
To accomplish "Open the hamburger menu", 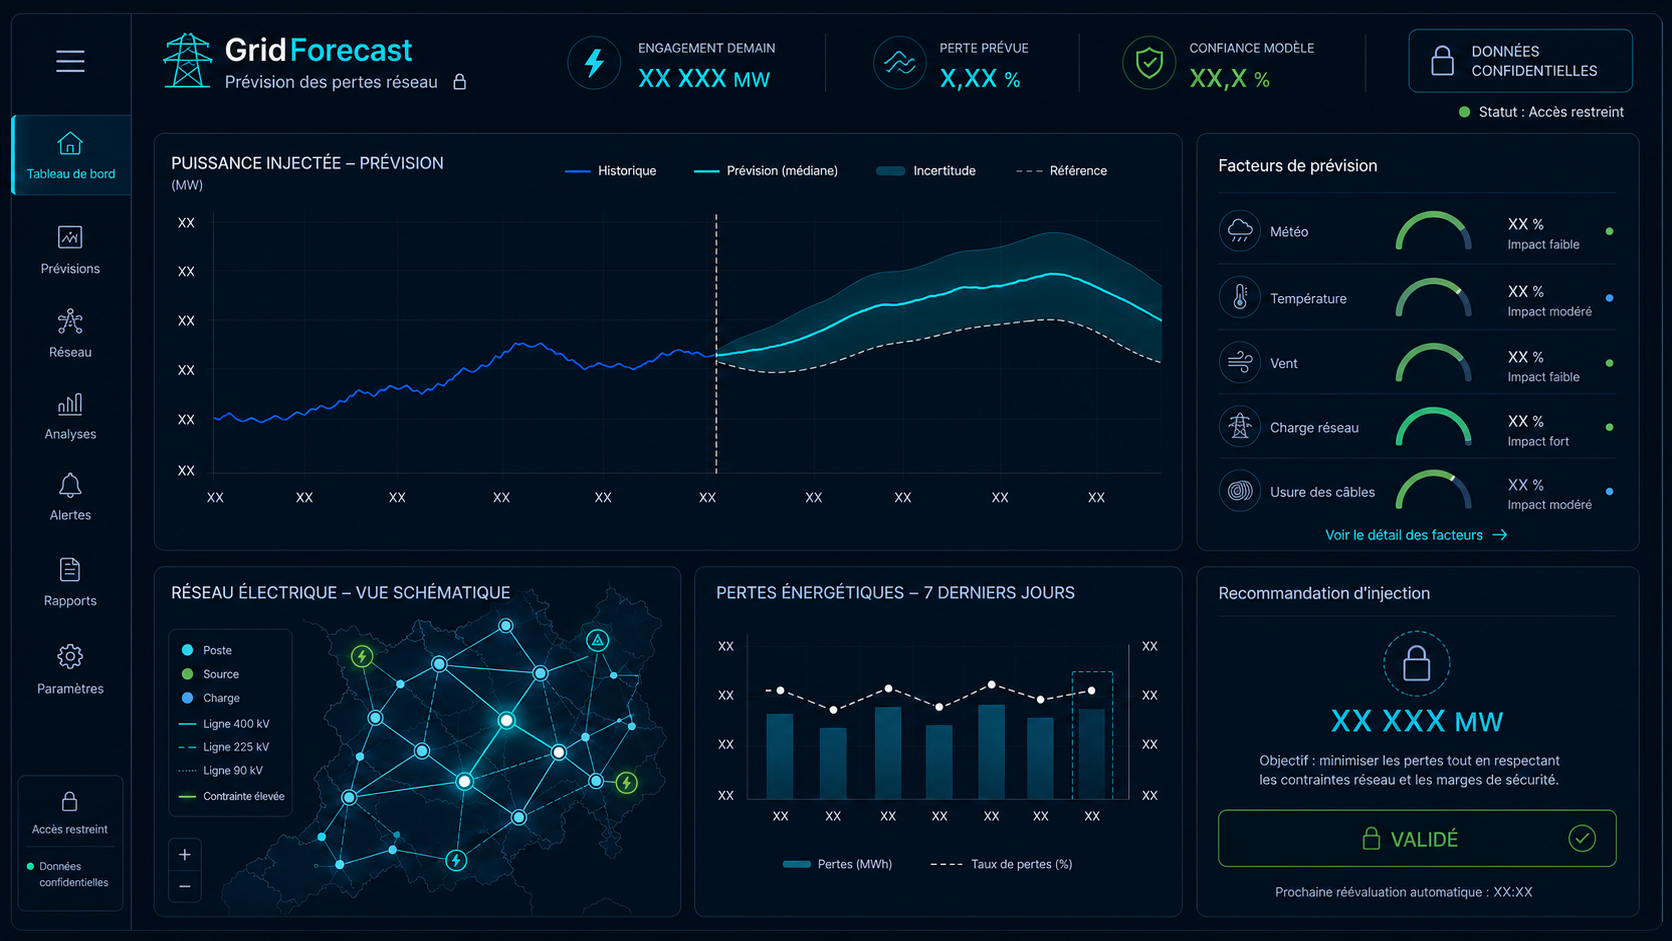I will tap(70, 61).
